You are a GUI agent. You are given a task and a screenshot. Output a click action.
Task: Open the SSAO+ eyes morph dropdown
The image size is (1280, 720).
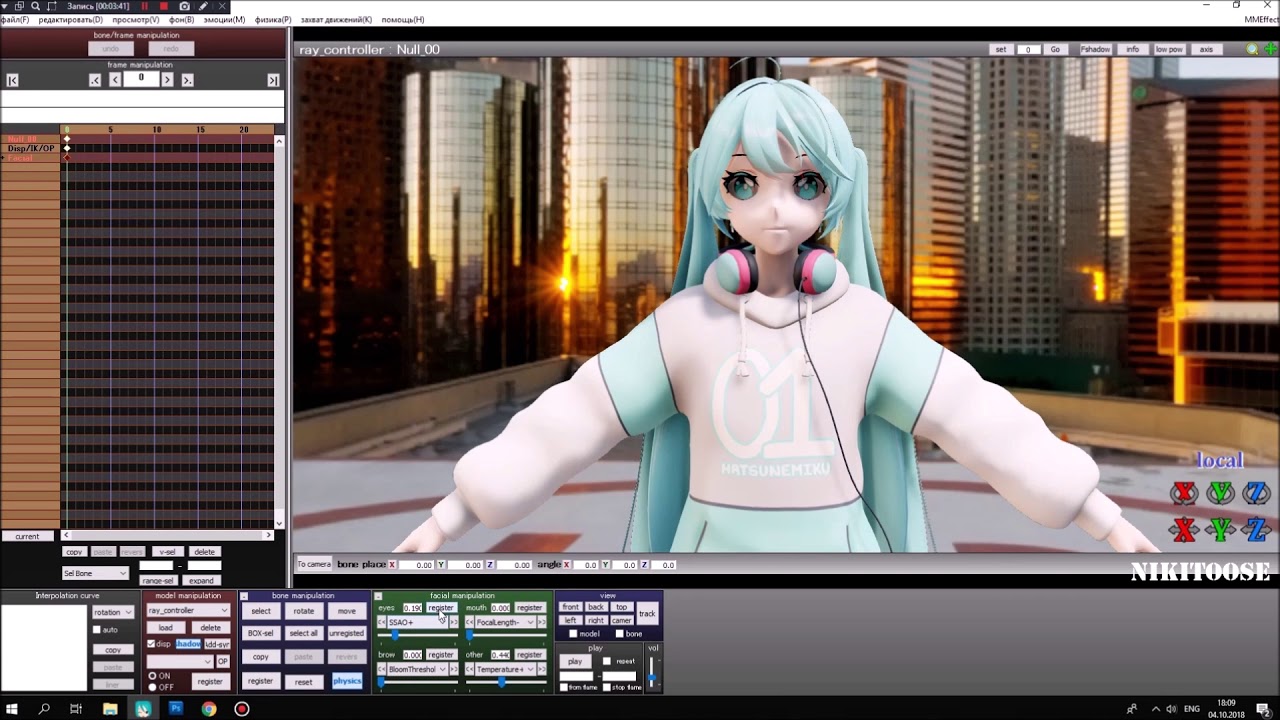[417, 622]
